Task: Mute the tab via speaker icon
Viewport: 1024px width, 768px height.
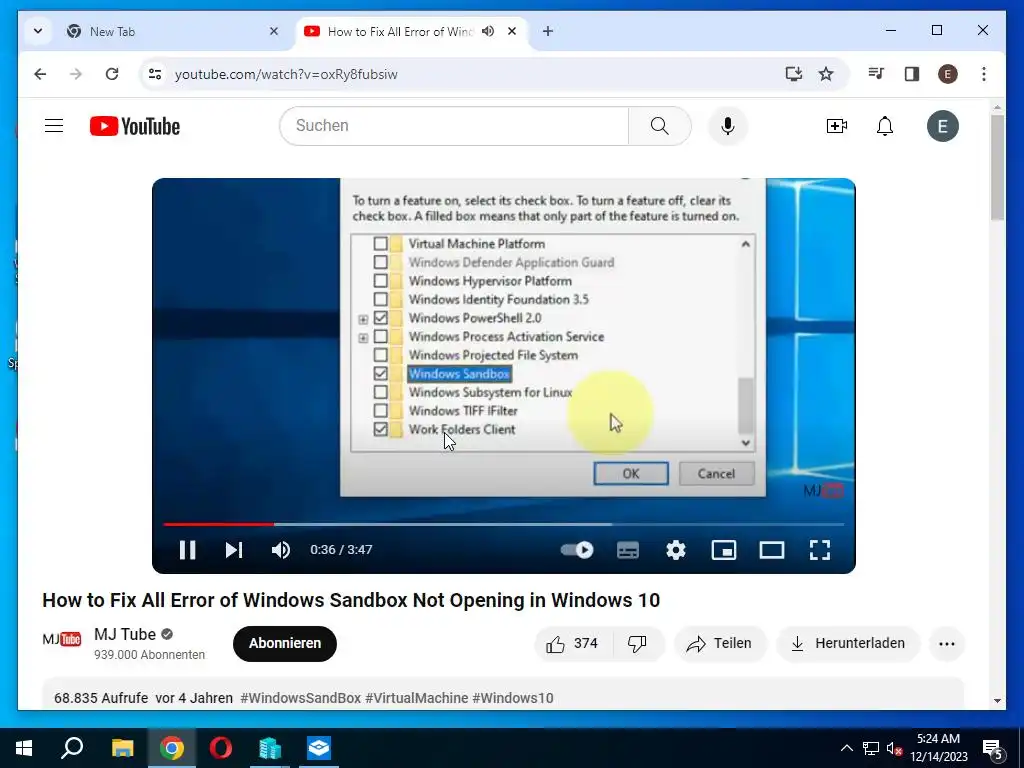Action: [x=488, y=31]
